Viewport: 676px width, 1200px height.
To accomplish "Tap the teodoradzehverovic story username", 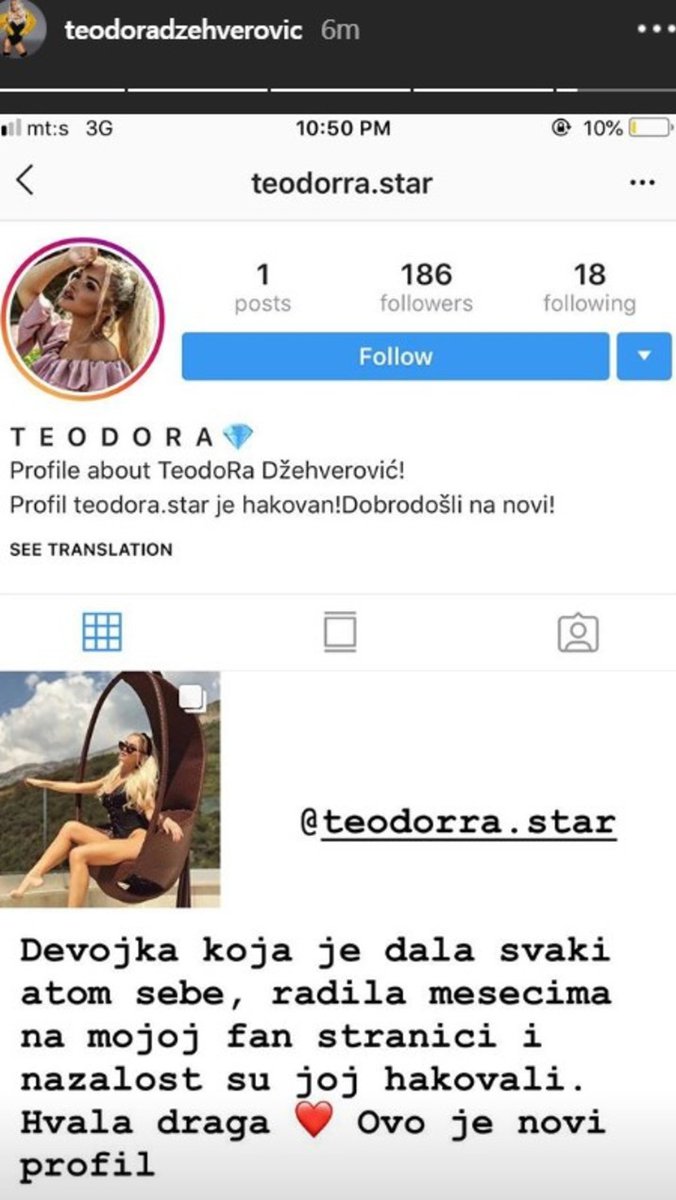I will point(183,30).
